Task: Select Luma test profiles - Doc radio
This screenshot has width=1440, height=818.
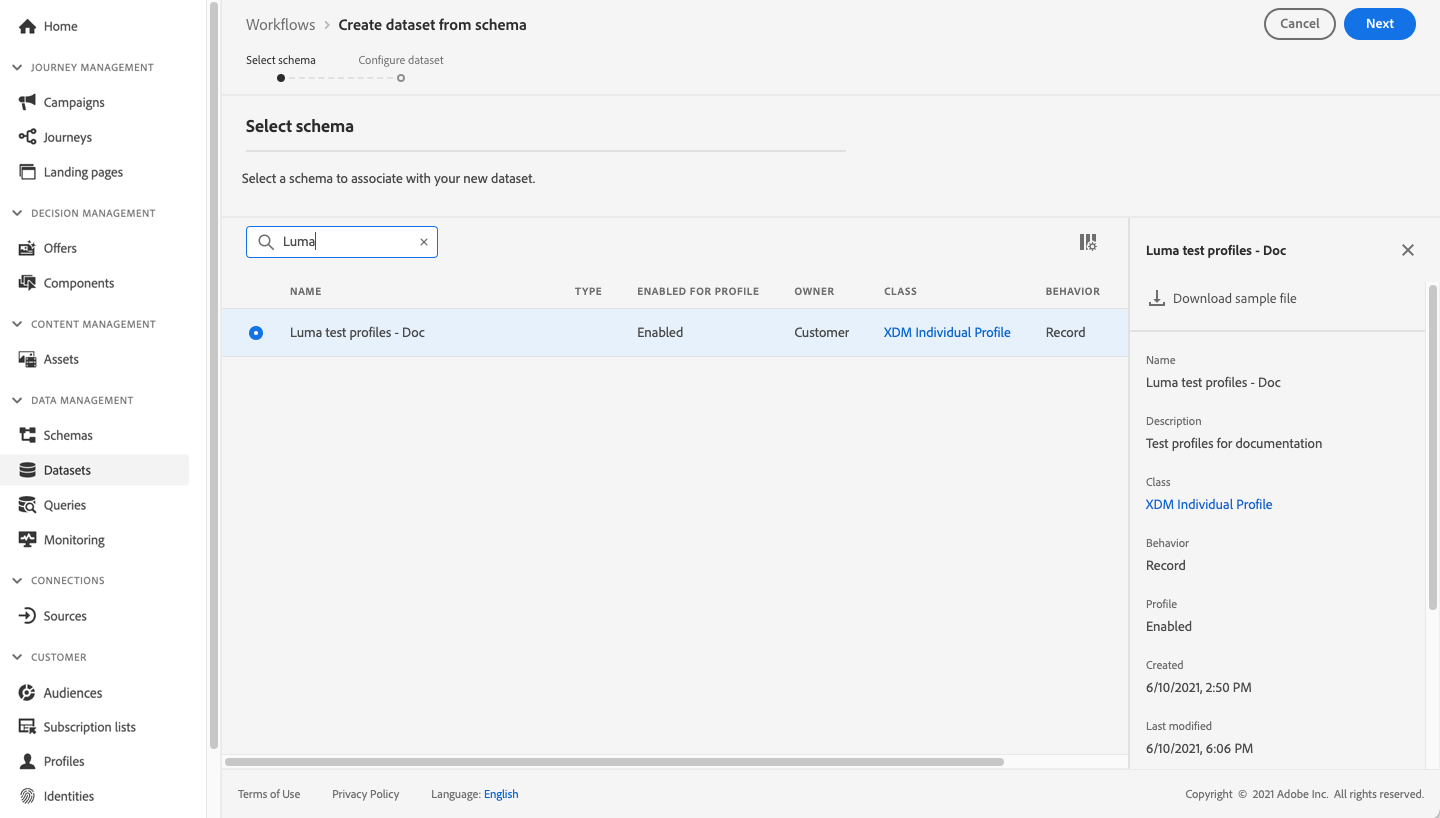Action: (256, 333)
